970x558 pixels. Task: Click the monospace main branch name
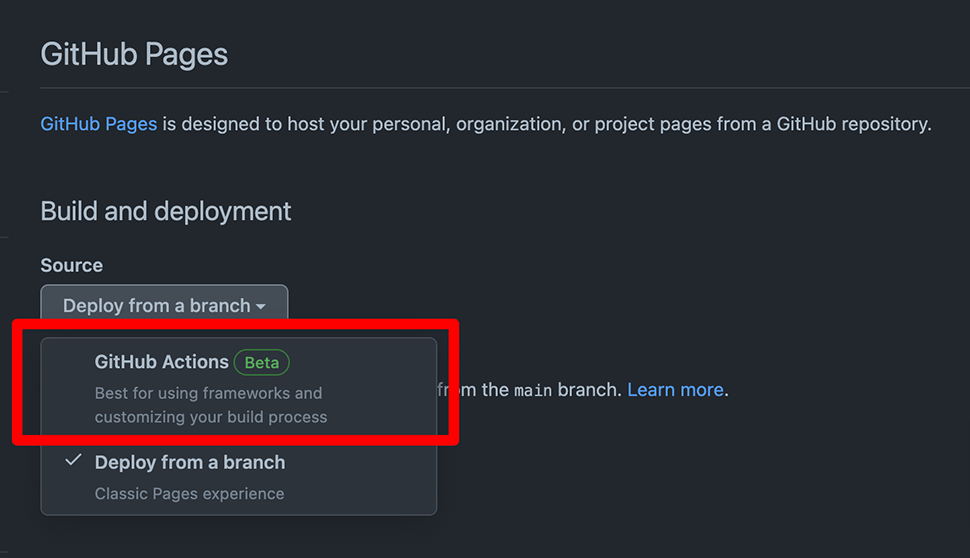(x=533, y=391)
